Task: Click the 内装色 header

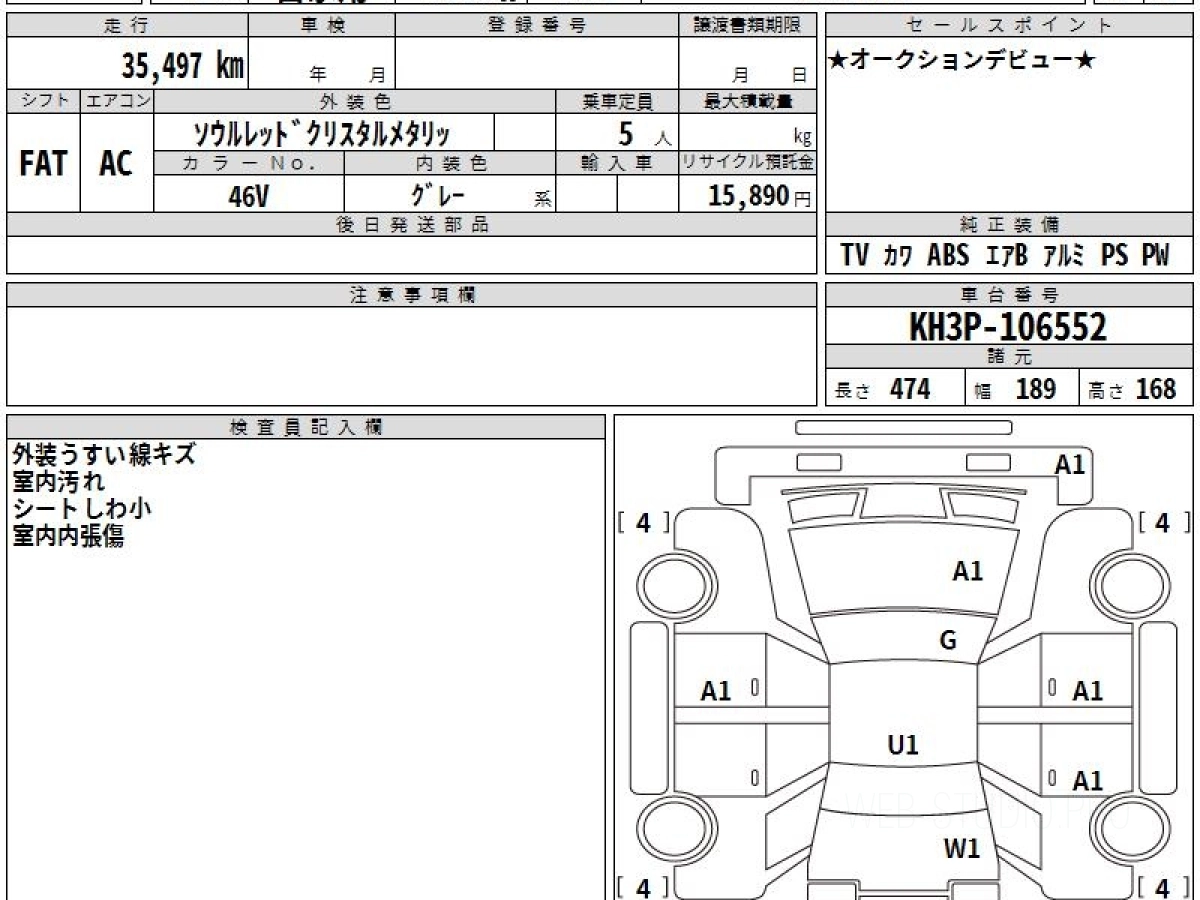Action: pos(450,163)
